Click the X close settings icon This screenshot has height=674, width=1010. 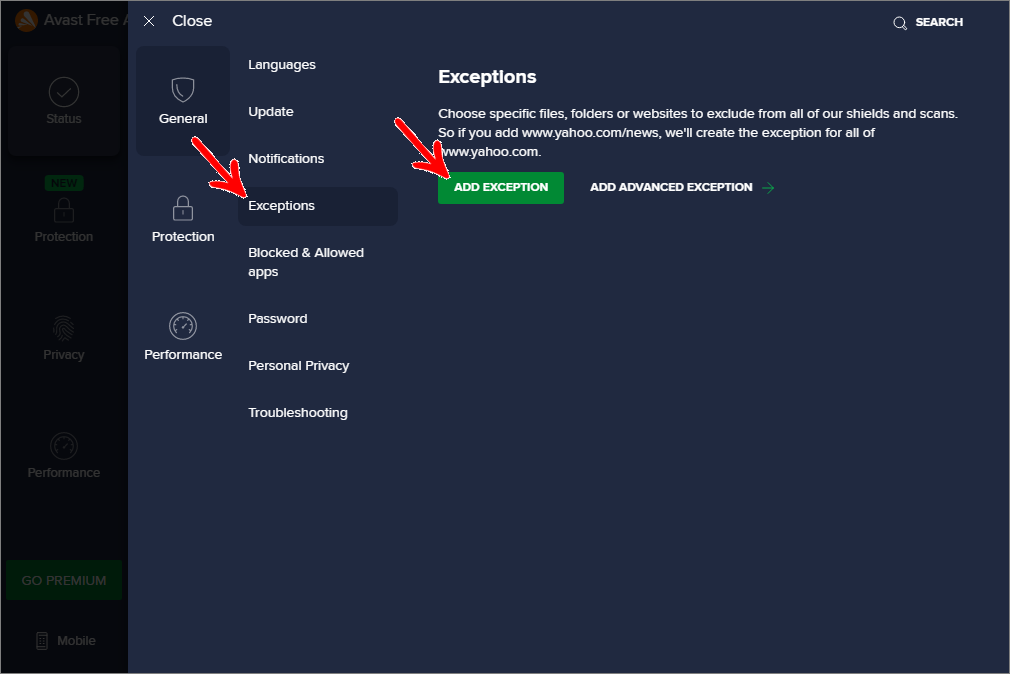[149, 21]
